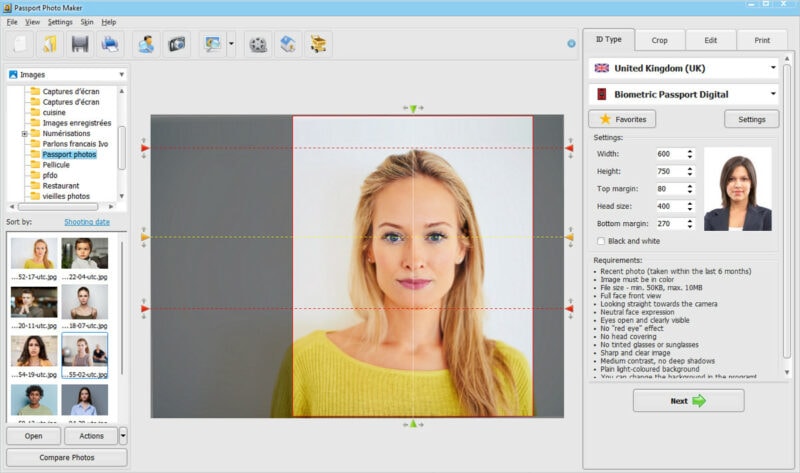Click the Height stepper arrows

pyautogui.click(x=690, y=171)
